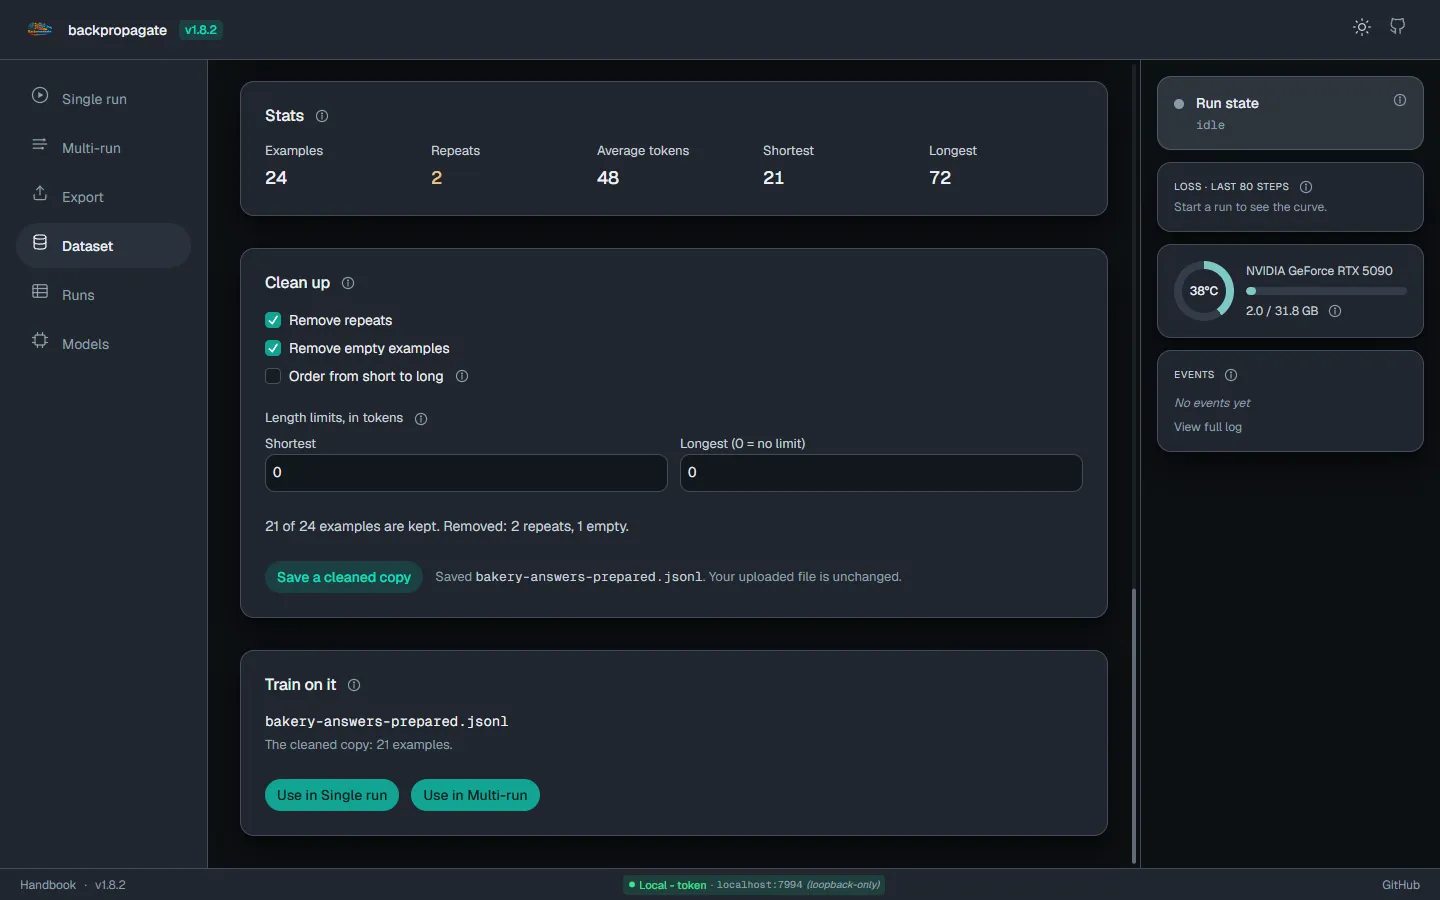Viewport: 1440px width, 900px height.
Task: Open the Handbook link in footer
Action: (48, 885)
